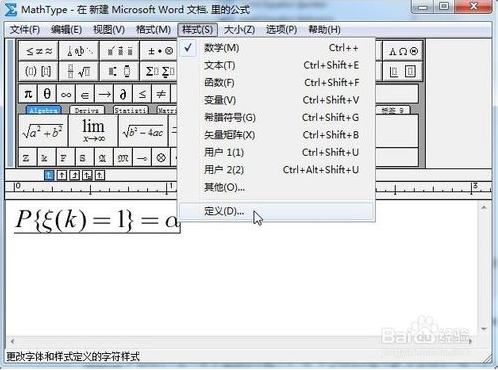
Task: Select the third tab-stop alignment button
Action: click(75, 175)
